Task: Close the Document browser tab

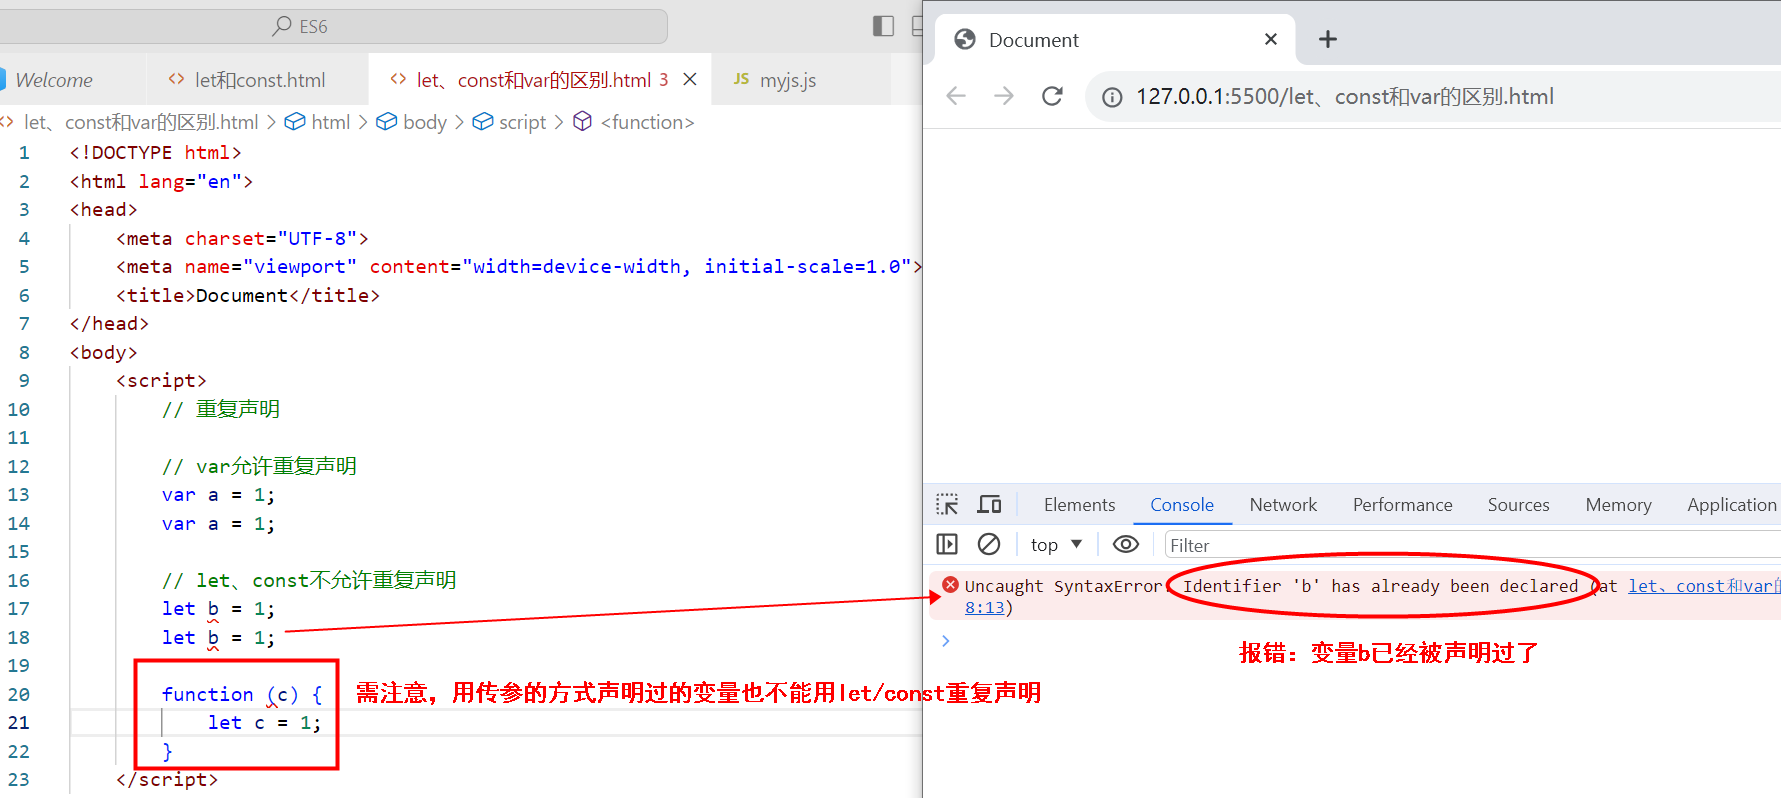Action: (1271, 39)
